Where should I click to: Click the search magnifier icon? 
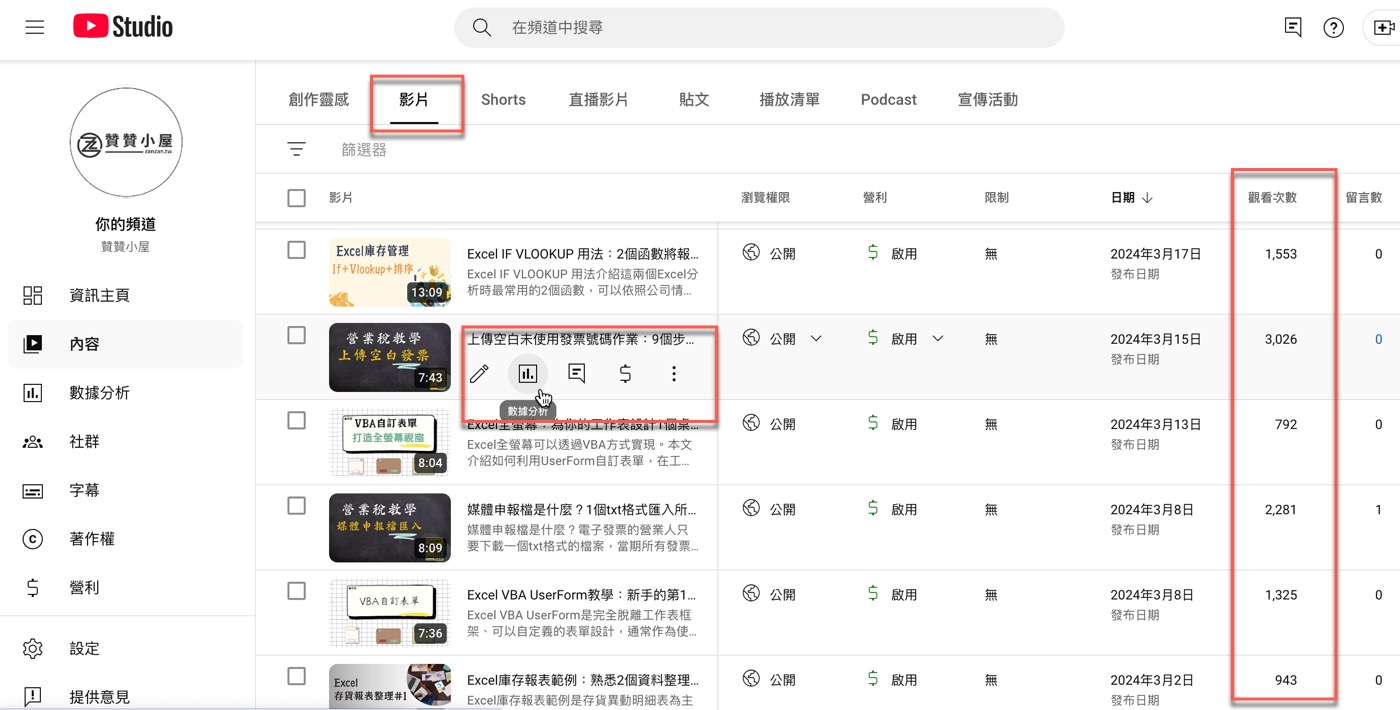(482, 28)
